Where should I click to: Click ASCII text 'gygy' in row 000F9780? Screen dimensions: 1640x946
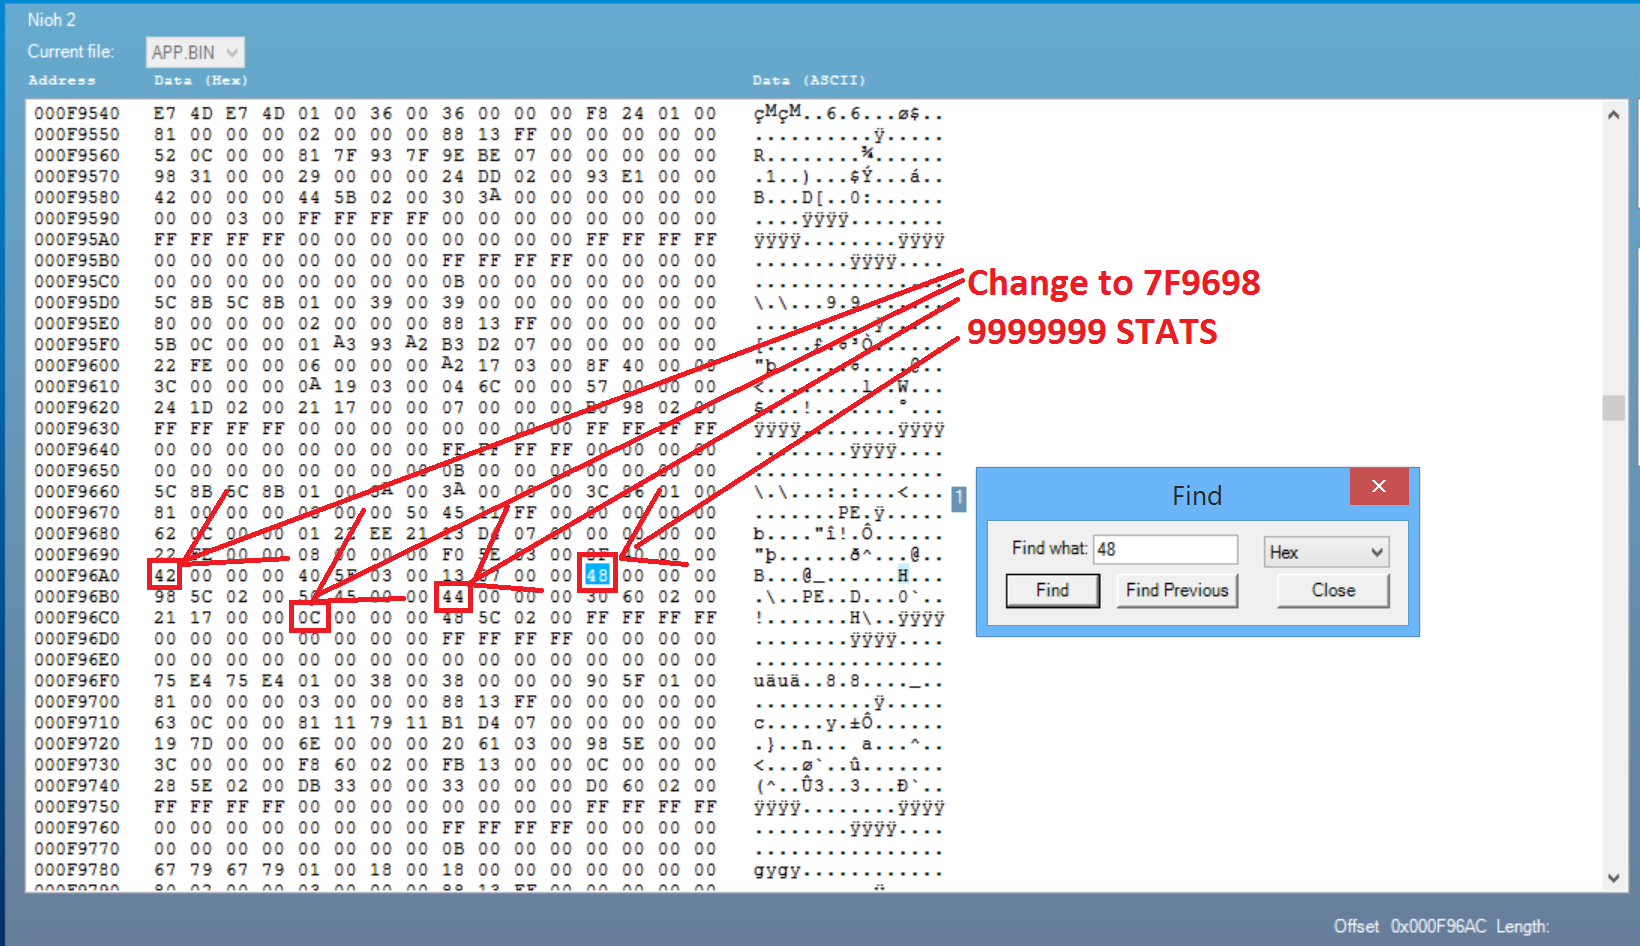tap(777, 870)
